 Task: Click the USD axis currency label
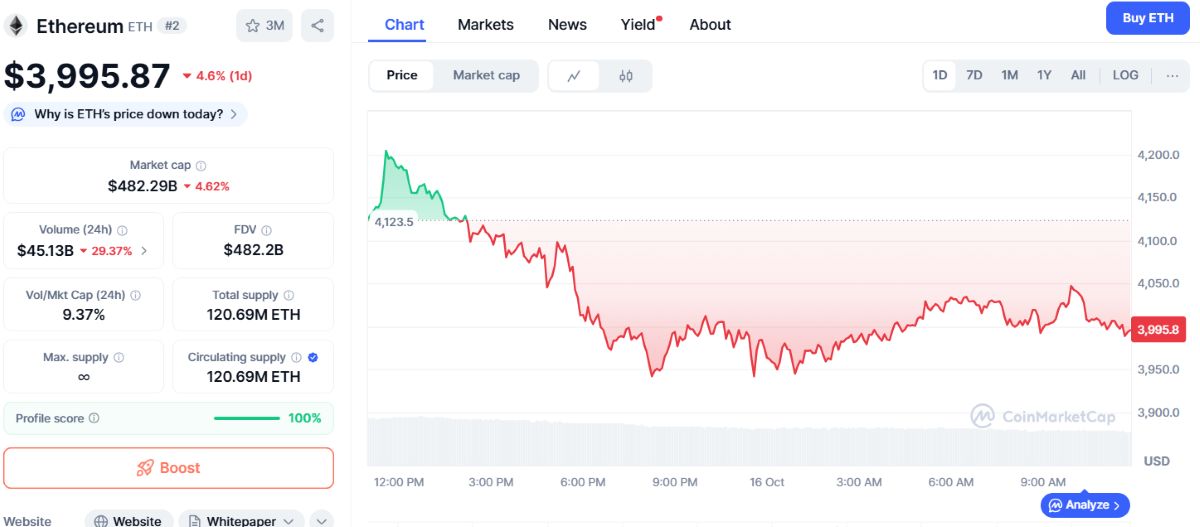point(1157,461)
